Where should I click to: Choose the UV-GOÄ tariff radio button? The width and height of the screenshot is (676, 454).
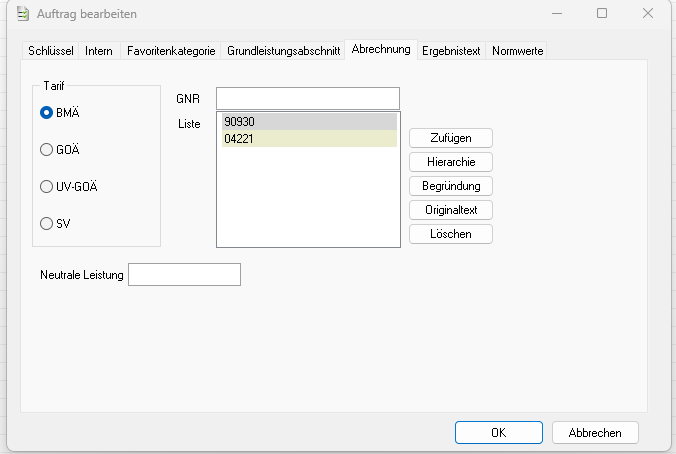pos(46,187)
